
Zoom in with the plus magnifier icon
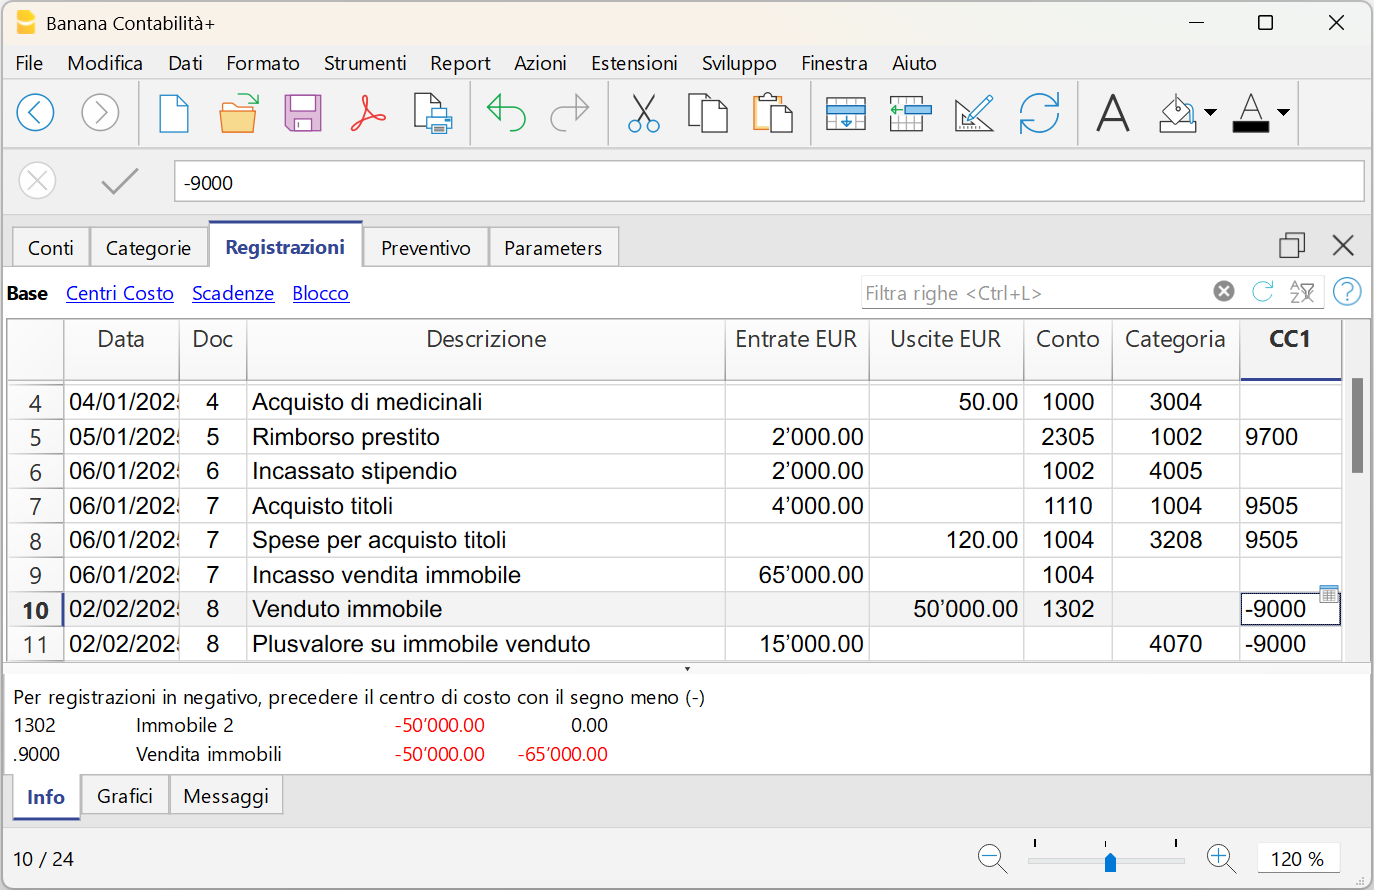[1221, 858]
